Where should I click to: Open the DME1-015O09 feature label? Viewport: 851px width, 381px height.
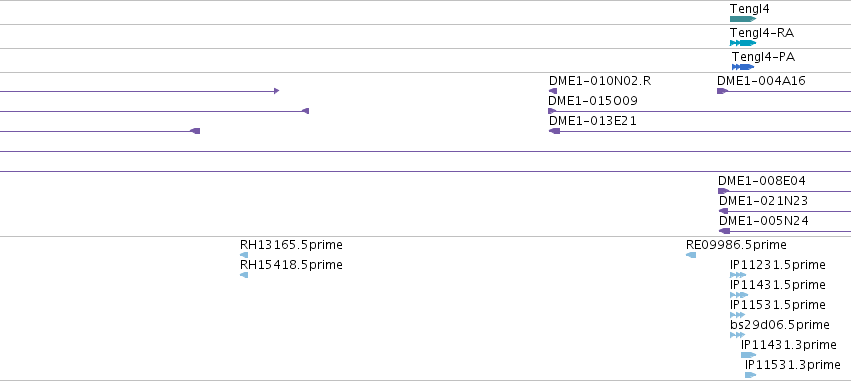click(593, 101)
